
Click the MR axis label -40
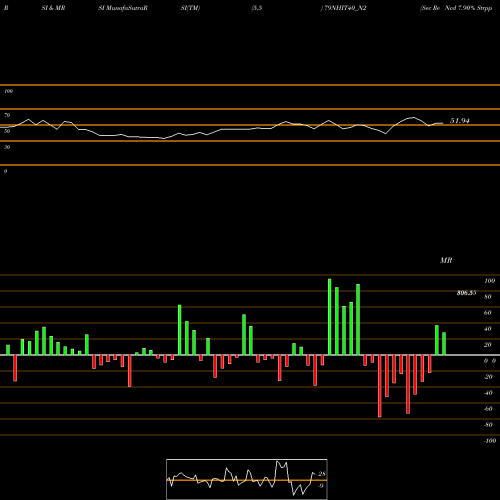coord(488,393)
